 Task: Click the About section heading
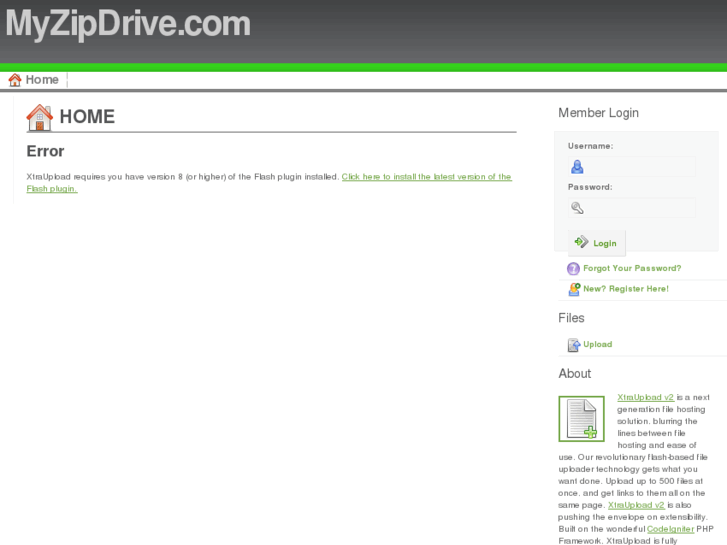574,373
